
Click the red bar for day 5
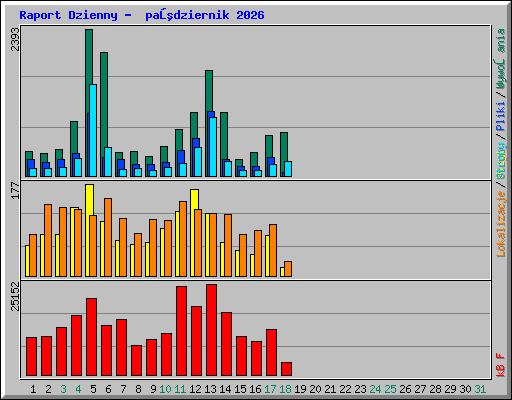coord(91,337)
